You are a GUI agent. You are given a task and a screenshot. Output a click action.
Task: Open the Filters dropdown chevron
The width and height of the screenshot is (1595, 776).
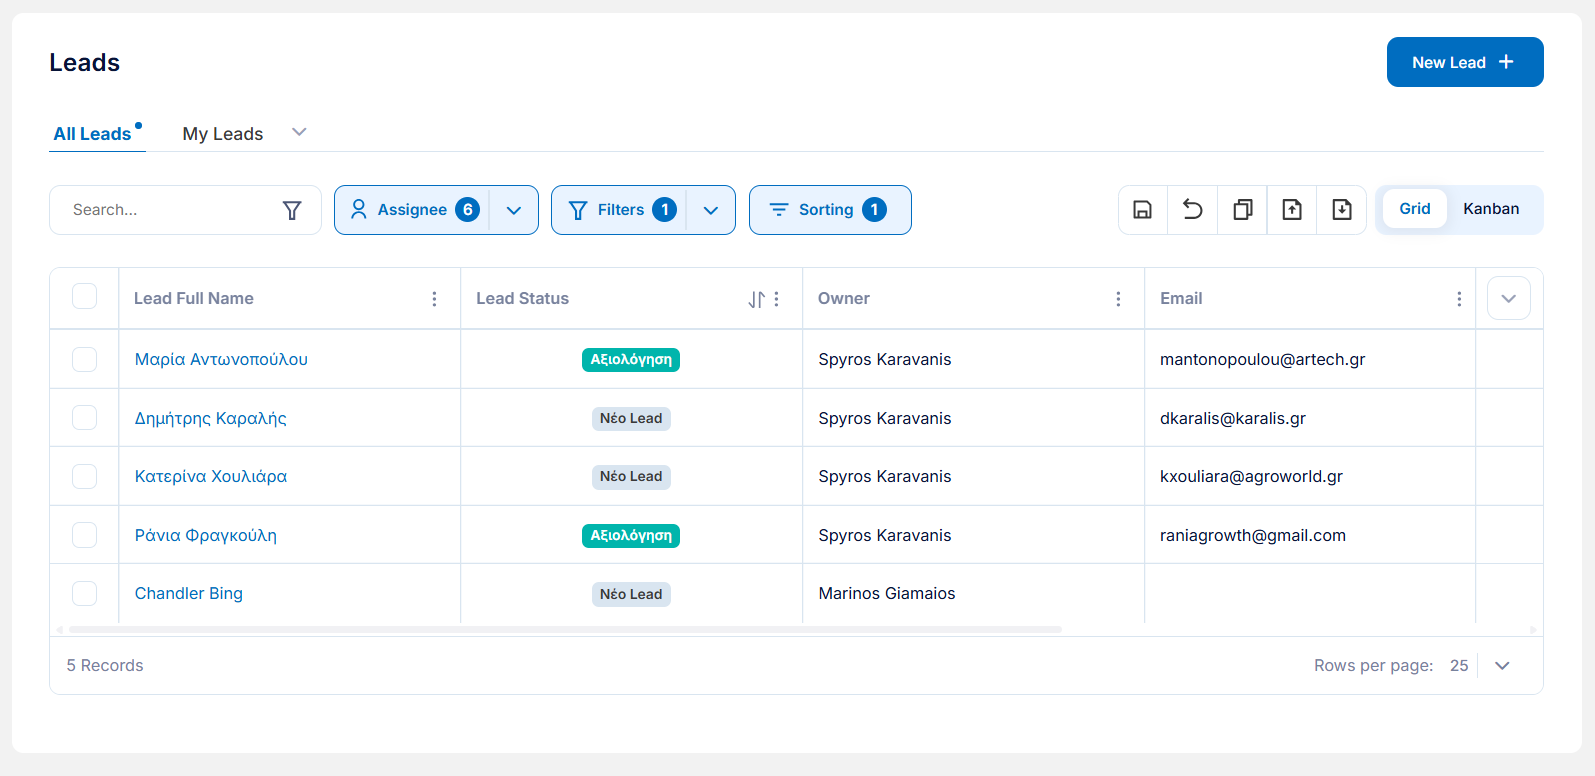[x=711, y=210]
